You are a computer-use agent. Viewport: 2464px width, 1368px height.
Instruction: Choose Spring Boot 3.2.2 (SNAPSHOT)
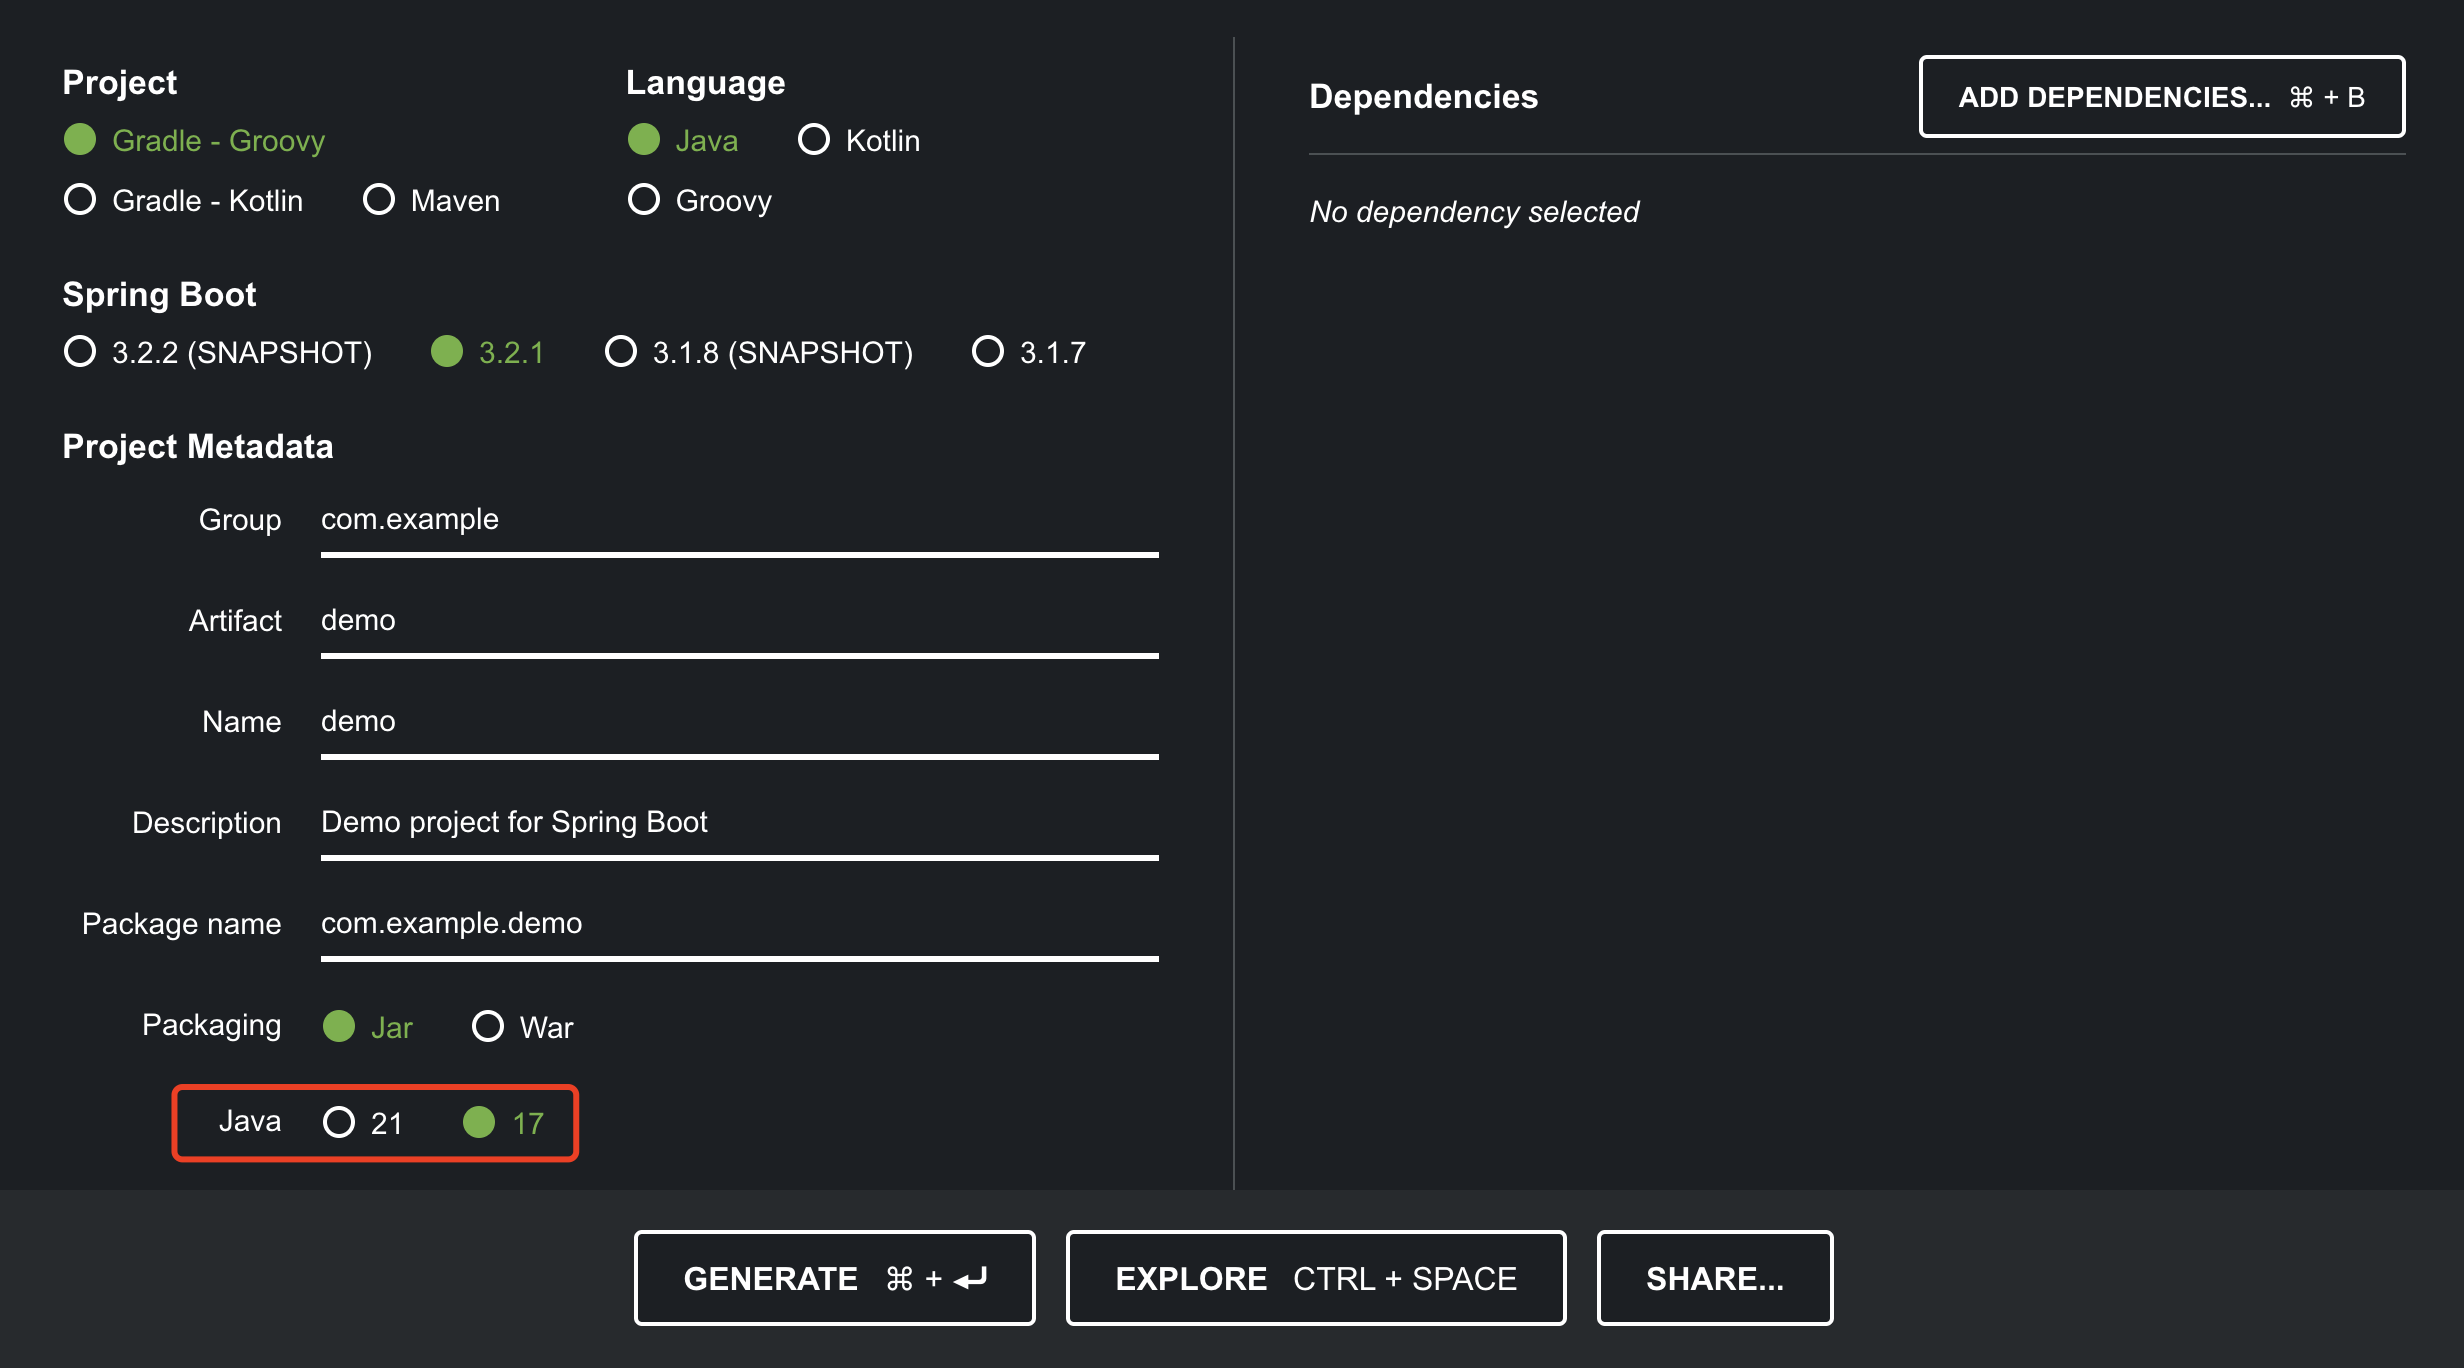coord(80,352)
